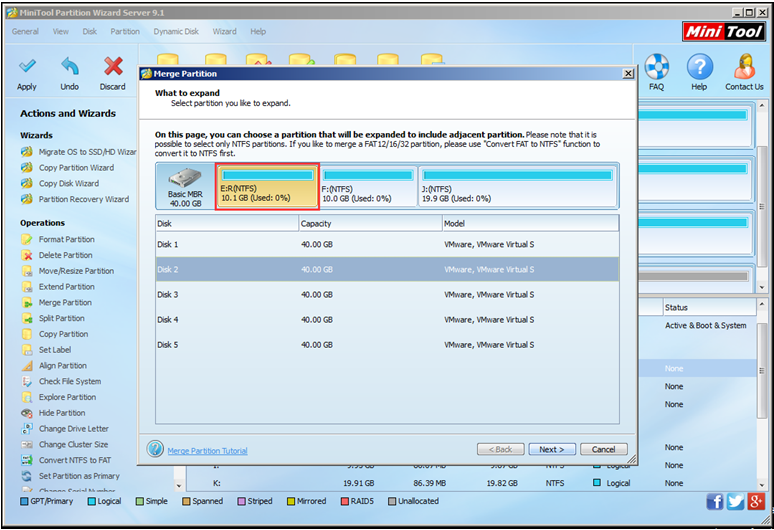Click help icon beside Merge Partition Tutorial

pyautogui.click(x=155, y=449)
